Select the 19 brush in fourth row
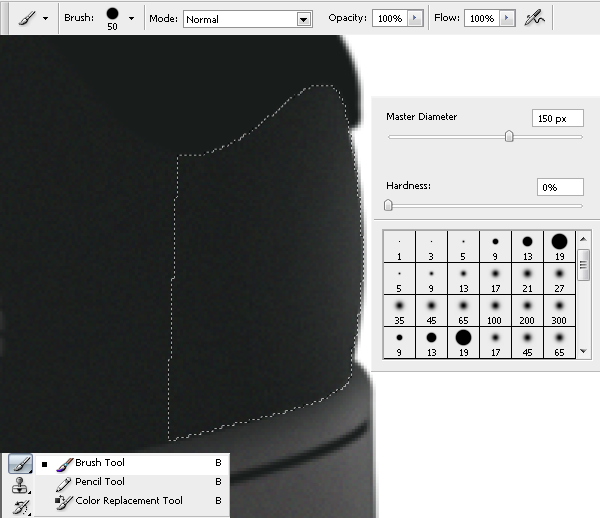The image size is (600, 518). [x=463, y=343]
